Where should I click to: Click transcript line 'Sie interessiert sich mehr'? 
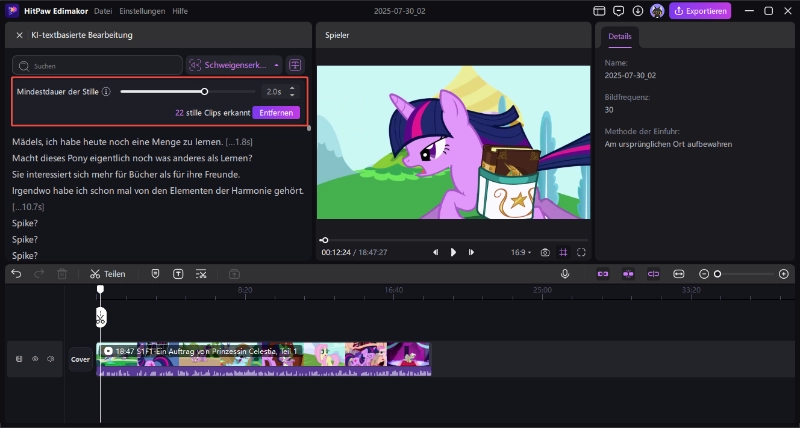[x=126, y=174]
